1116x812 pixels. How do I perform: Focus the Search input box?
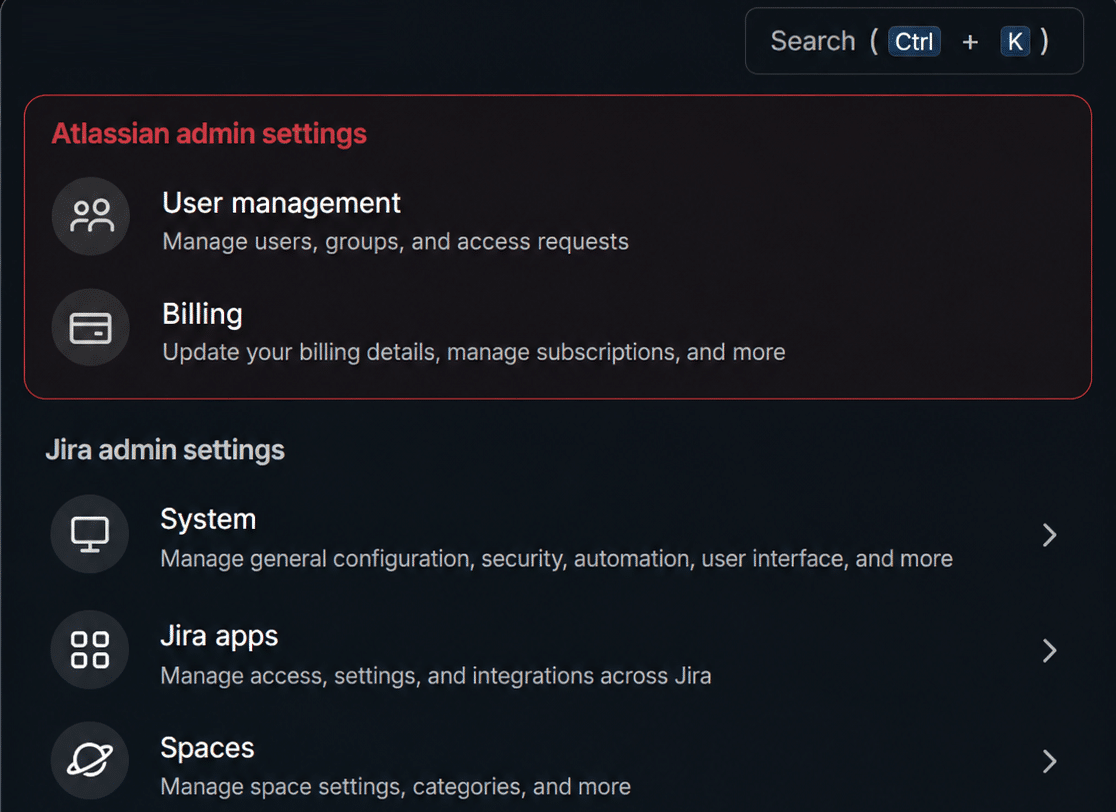click(914, 41)
